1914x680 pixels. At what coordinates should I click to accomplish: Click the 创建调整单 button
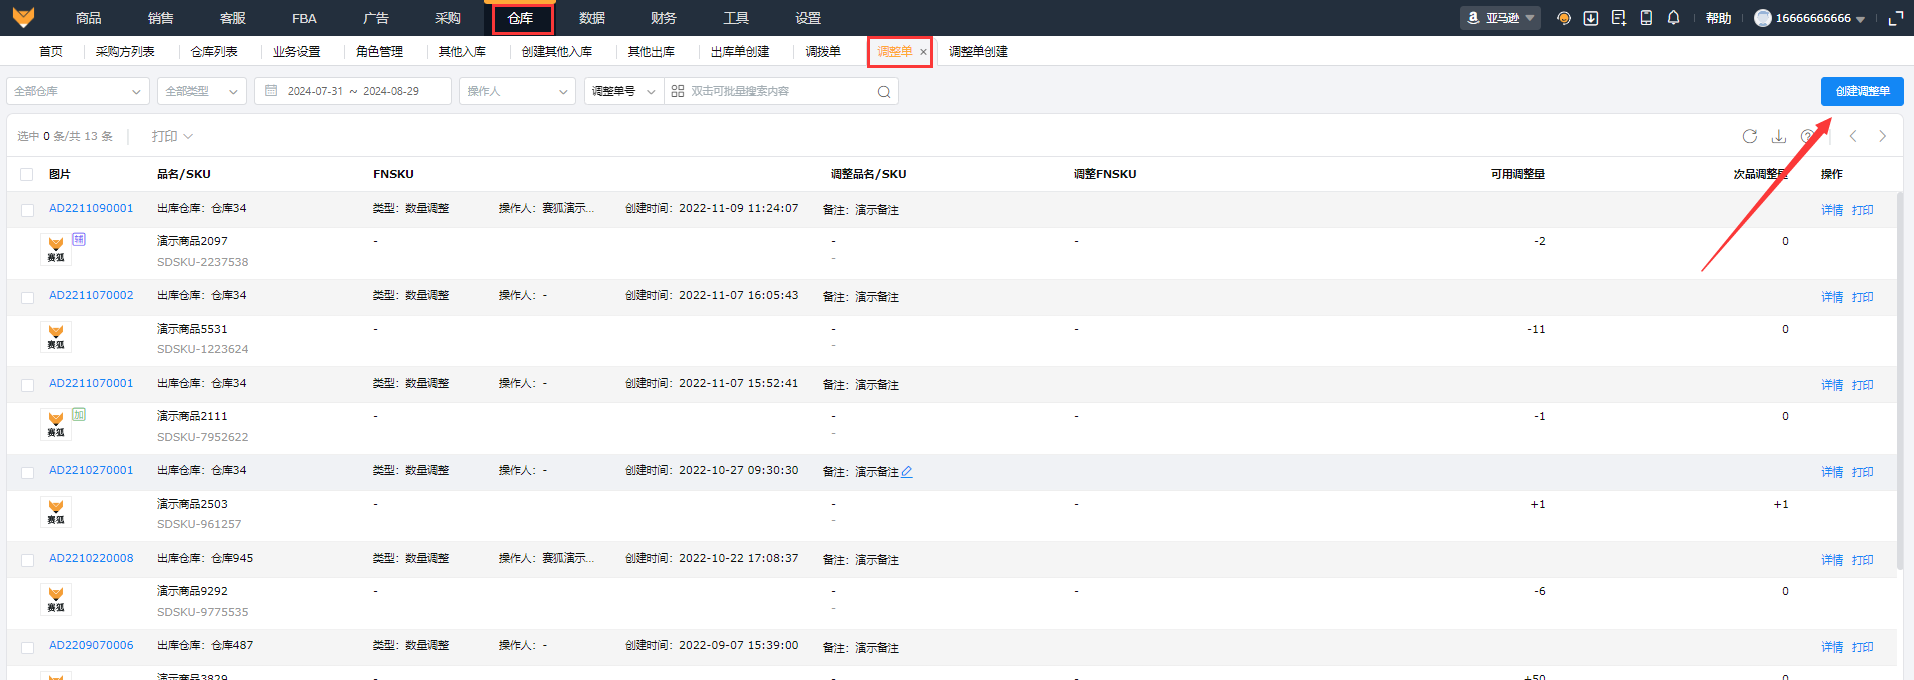click(x=1862, y=91)
